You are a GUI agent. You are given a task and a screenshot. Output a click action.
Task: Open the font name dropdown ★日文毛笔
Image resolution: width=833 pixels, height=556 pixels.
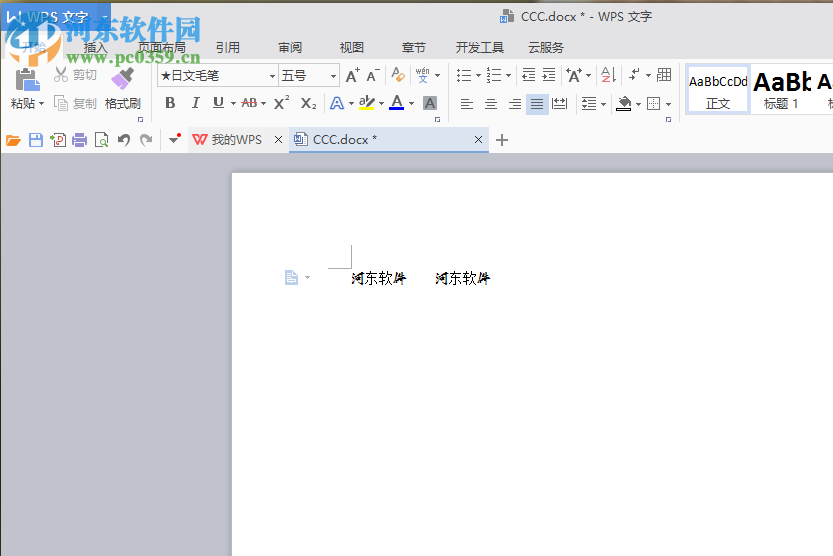(272, 76)
